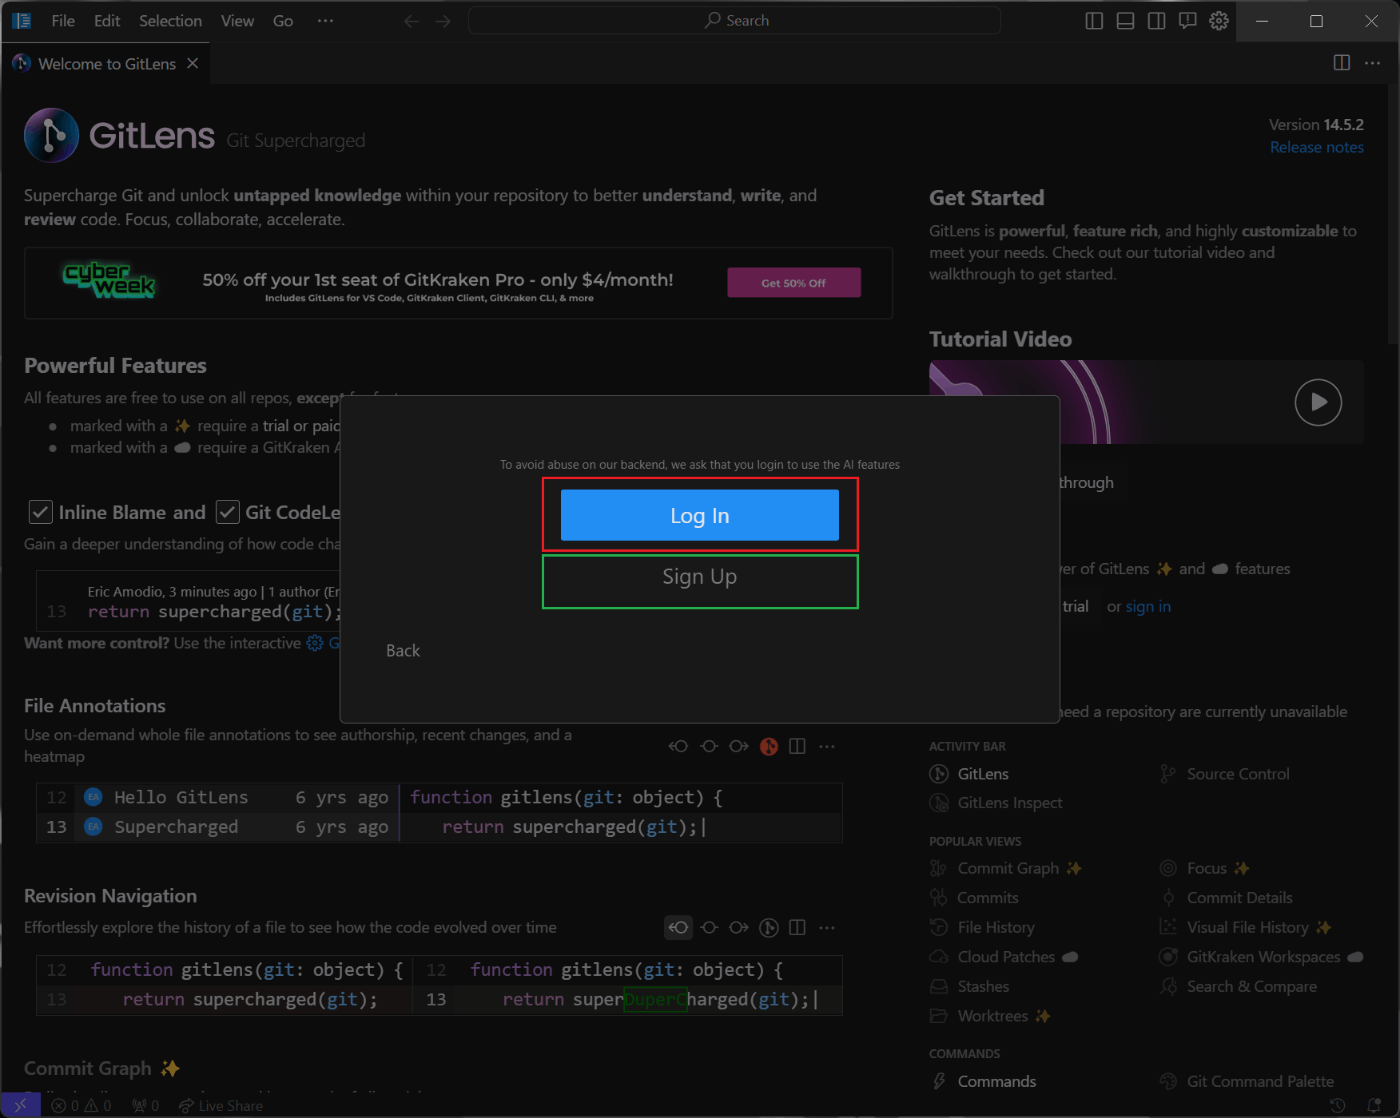Image resolution: width=1400 pixels, height=1118 pixels.
Task: Open editor More Actions ellipsis menu
Action: [x=1372, y=63]
